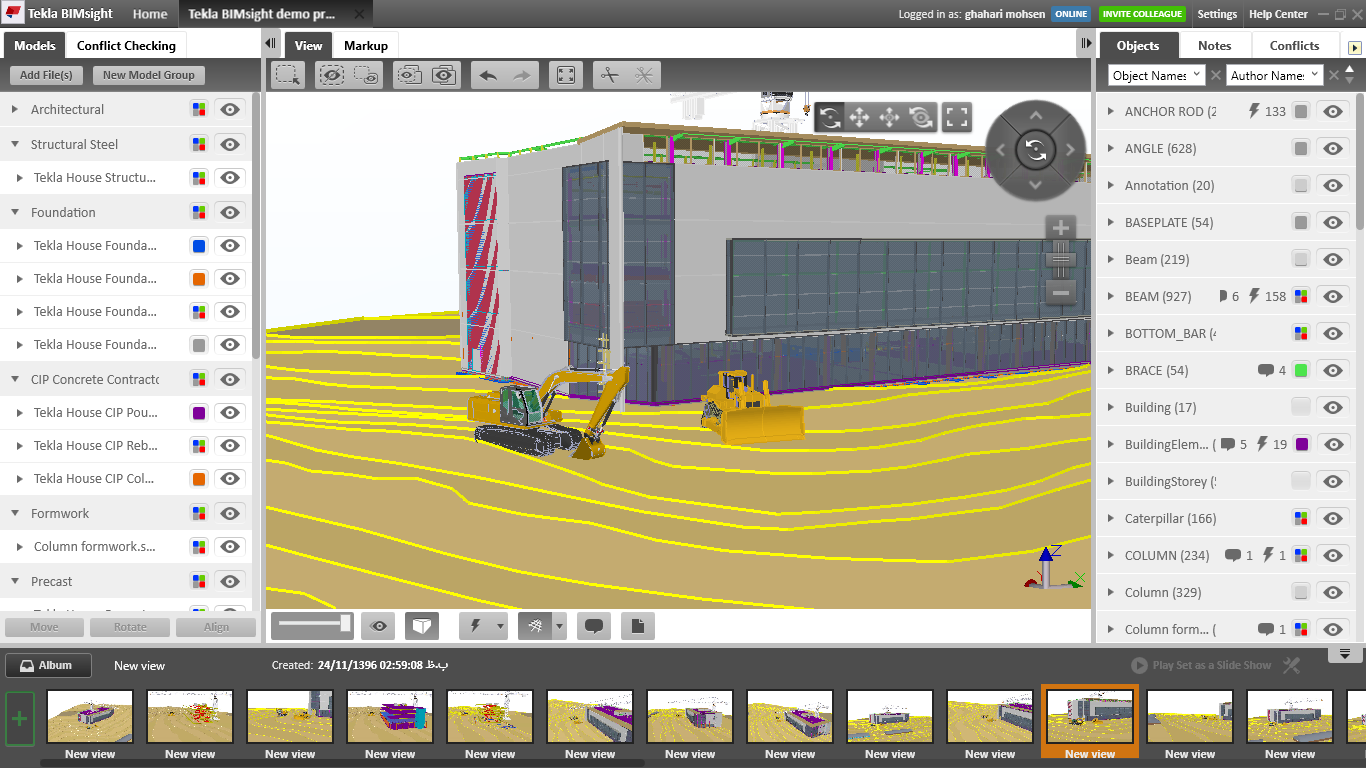
Task: Click the document page icon
Action: click(638, 626)
